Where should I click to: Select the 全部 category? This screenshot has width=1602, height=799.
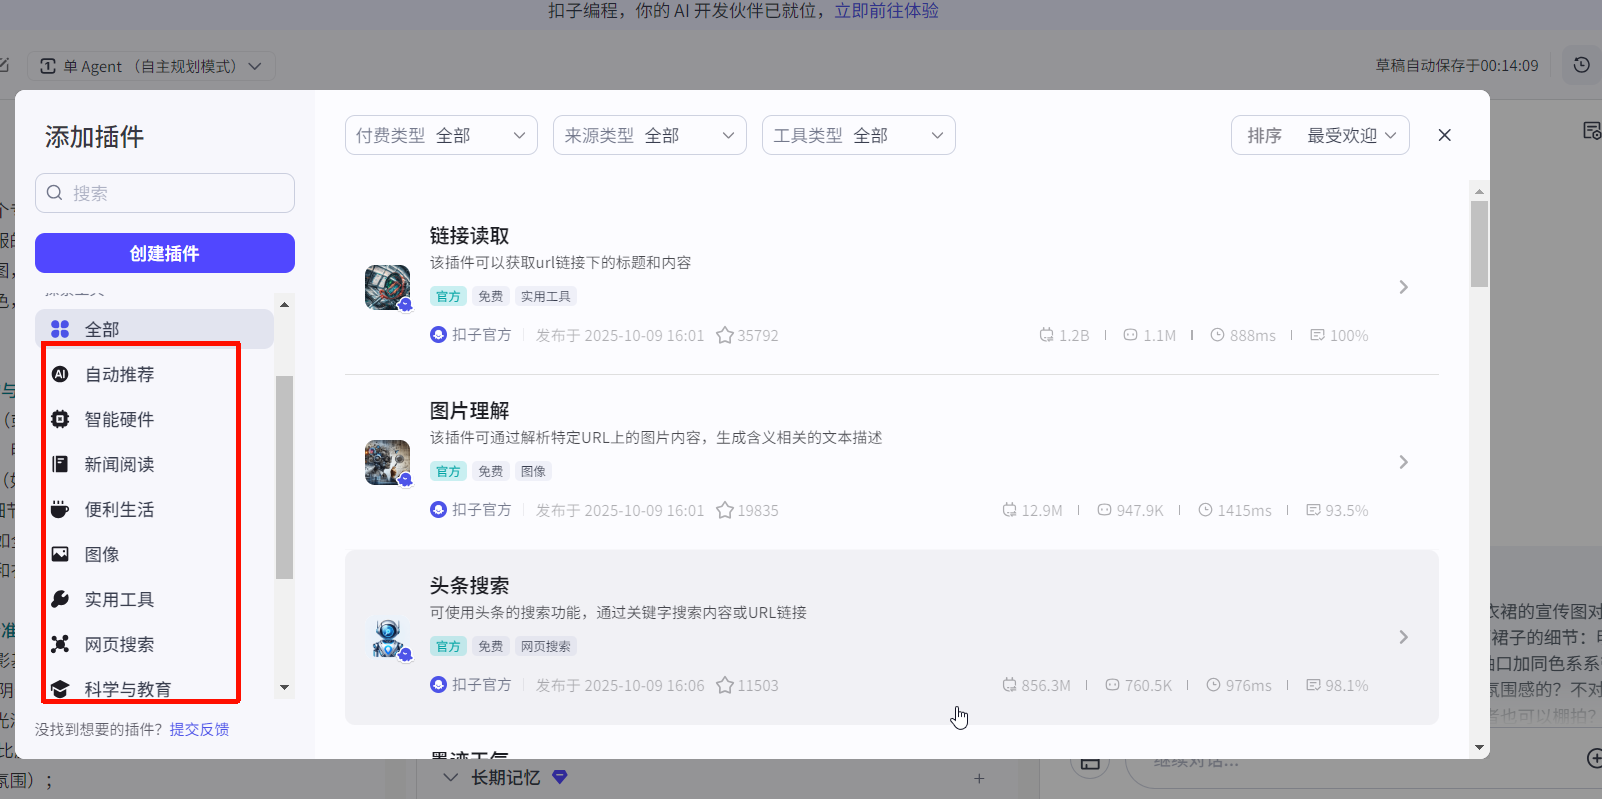(154, 329)
